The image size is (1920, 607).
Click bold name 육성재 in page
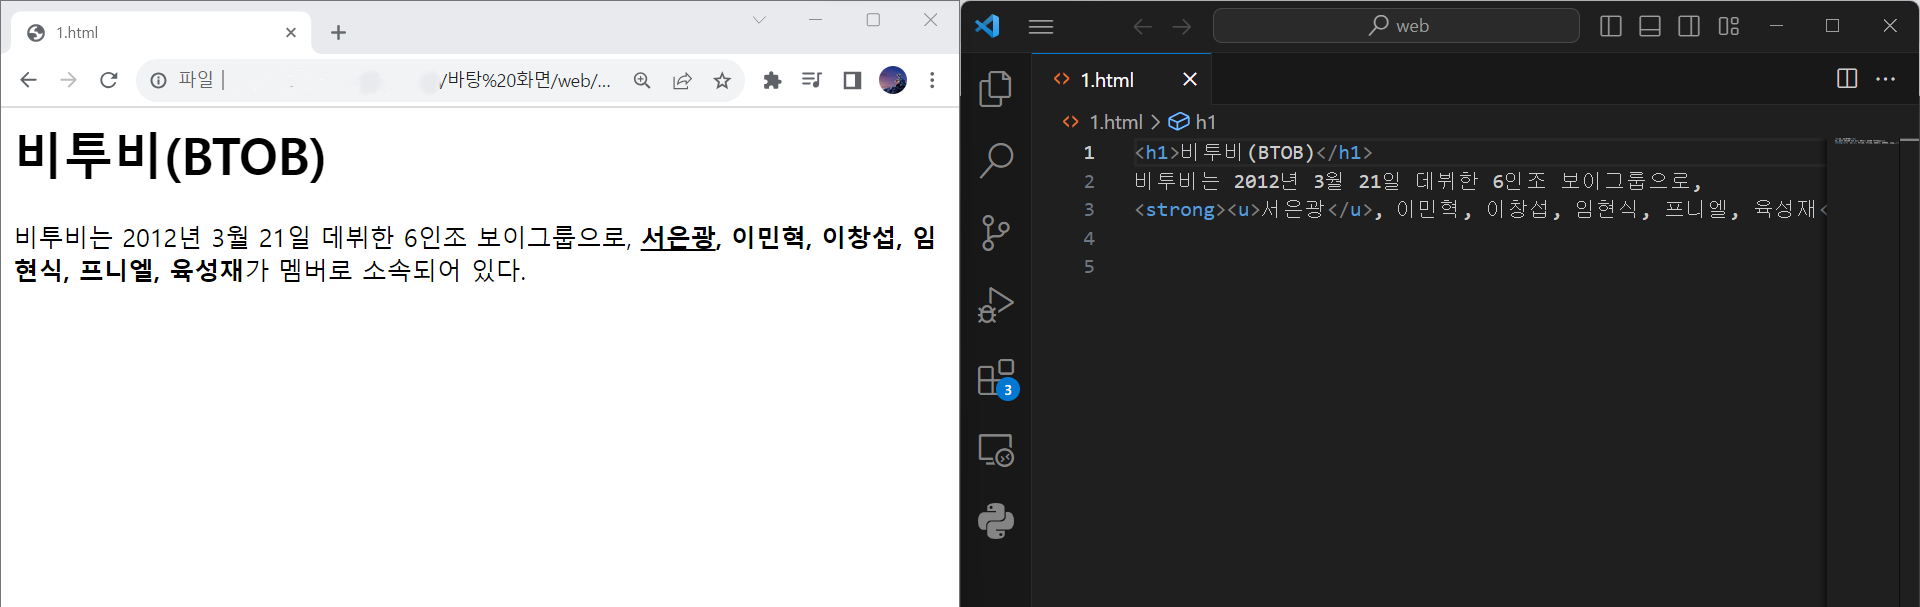206,270
